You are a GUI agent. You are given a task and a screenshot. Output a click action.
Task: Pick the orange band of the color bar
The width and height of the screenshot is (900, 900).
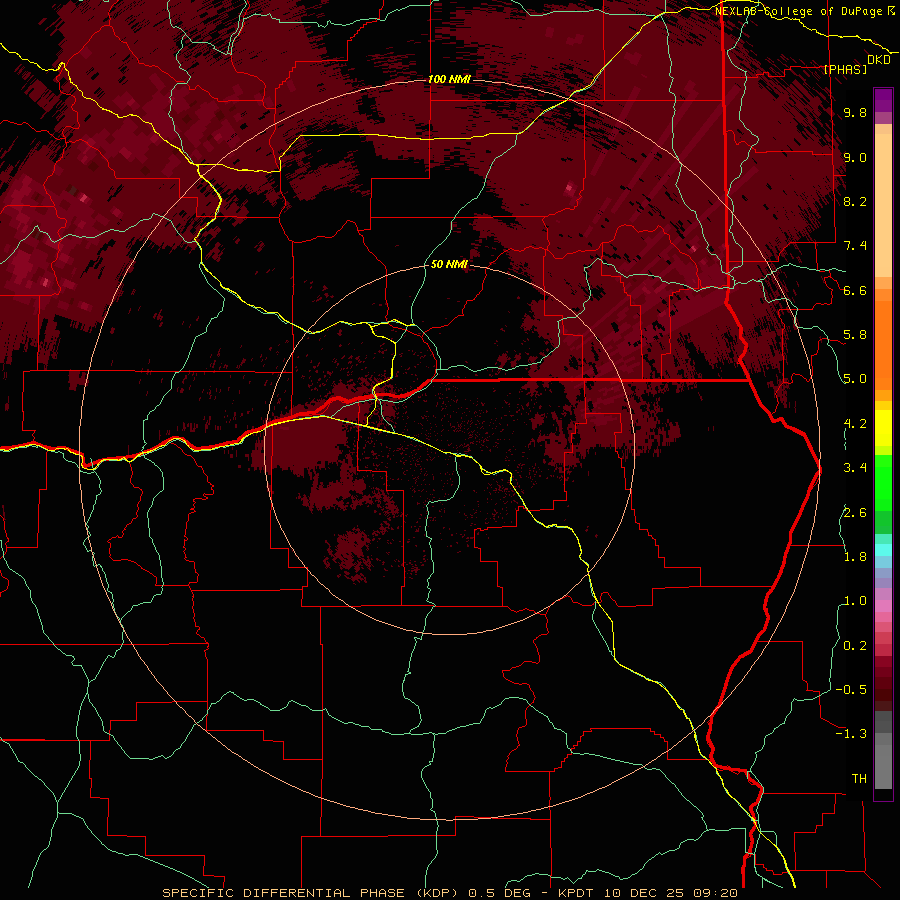click(x=883, y=344)
